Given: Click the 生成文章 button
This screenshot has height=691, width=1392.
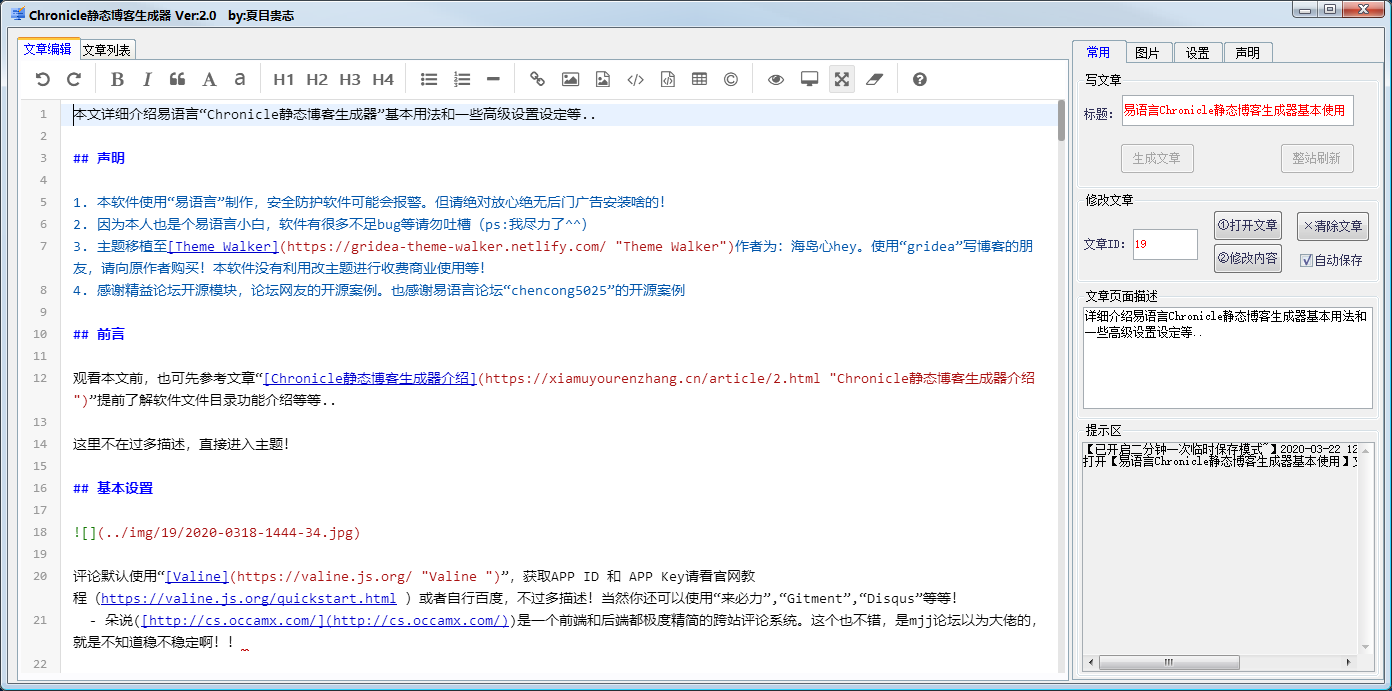Looking at the screenshot, I should [x=1157, y=158].
